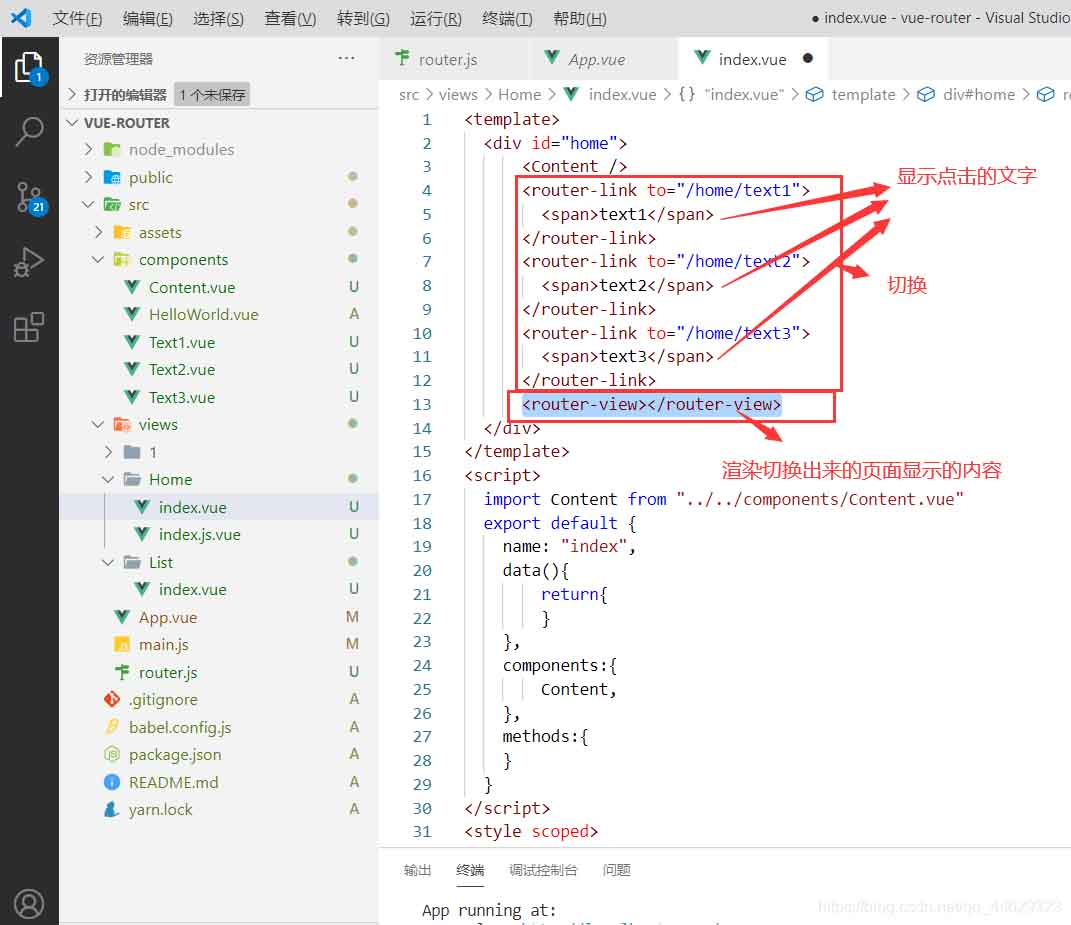
Task: Click the icon beside package.json
Action: (x=112, y=754)
